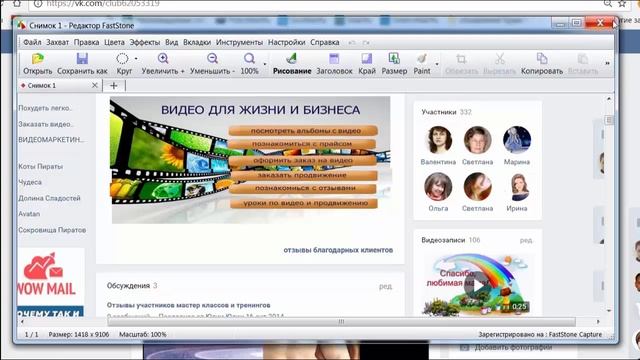Image resolution: width=640 pixels, height=360 pixels.
Task: Click the redo arrow near Справка
Action: tap(366, 42)
